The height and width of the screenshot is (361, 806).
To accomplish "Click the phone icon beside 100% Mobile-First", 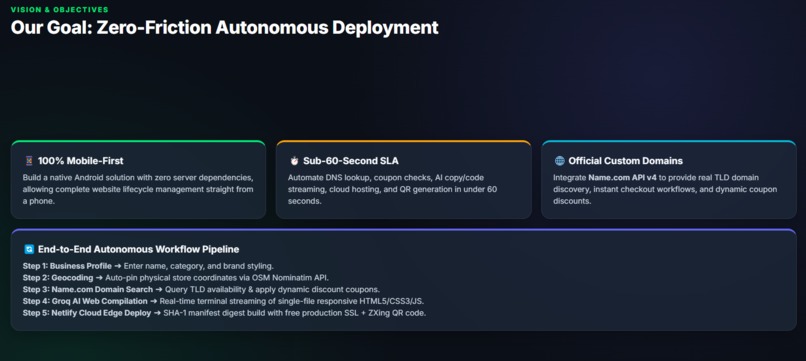I will [29, 161].
